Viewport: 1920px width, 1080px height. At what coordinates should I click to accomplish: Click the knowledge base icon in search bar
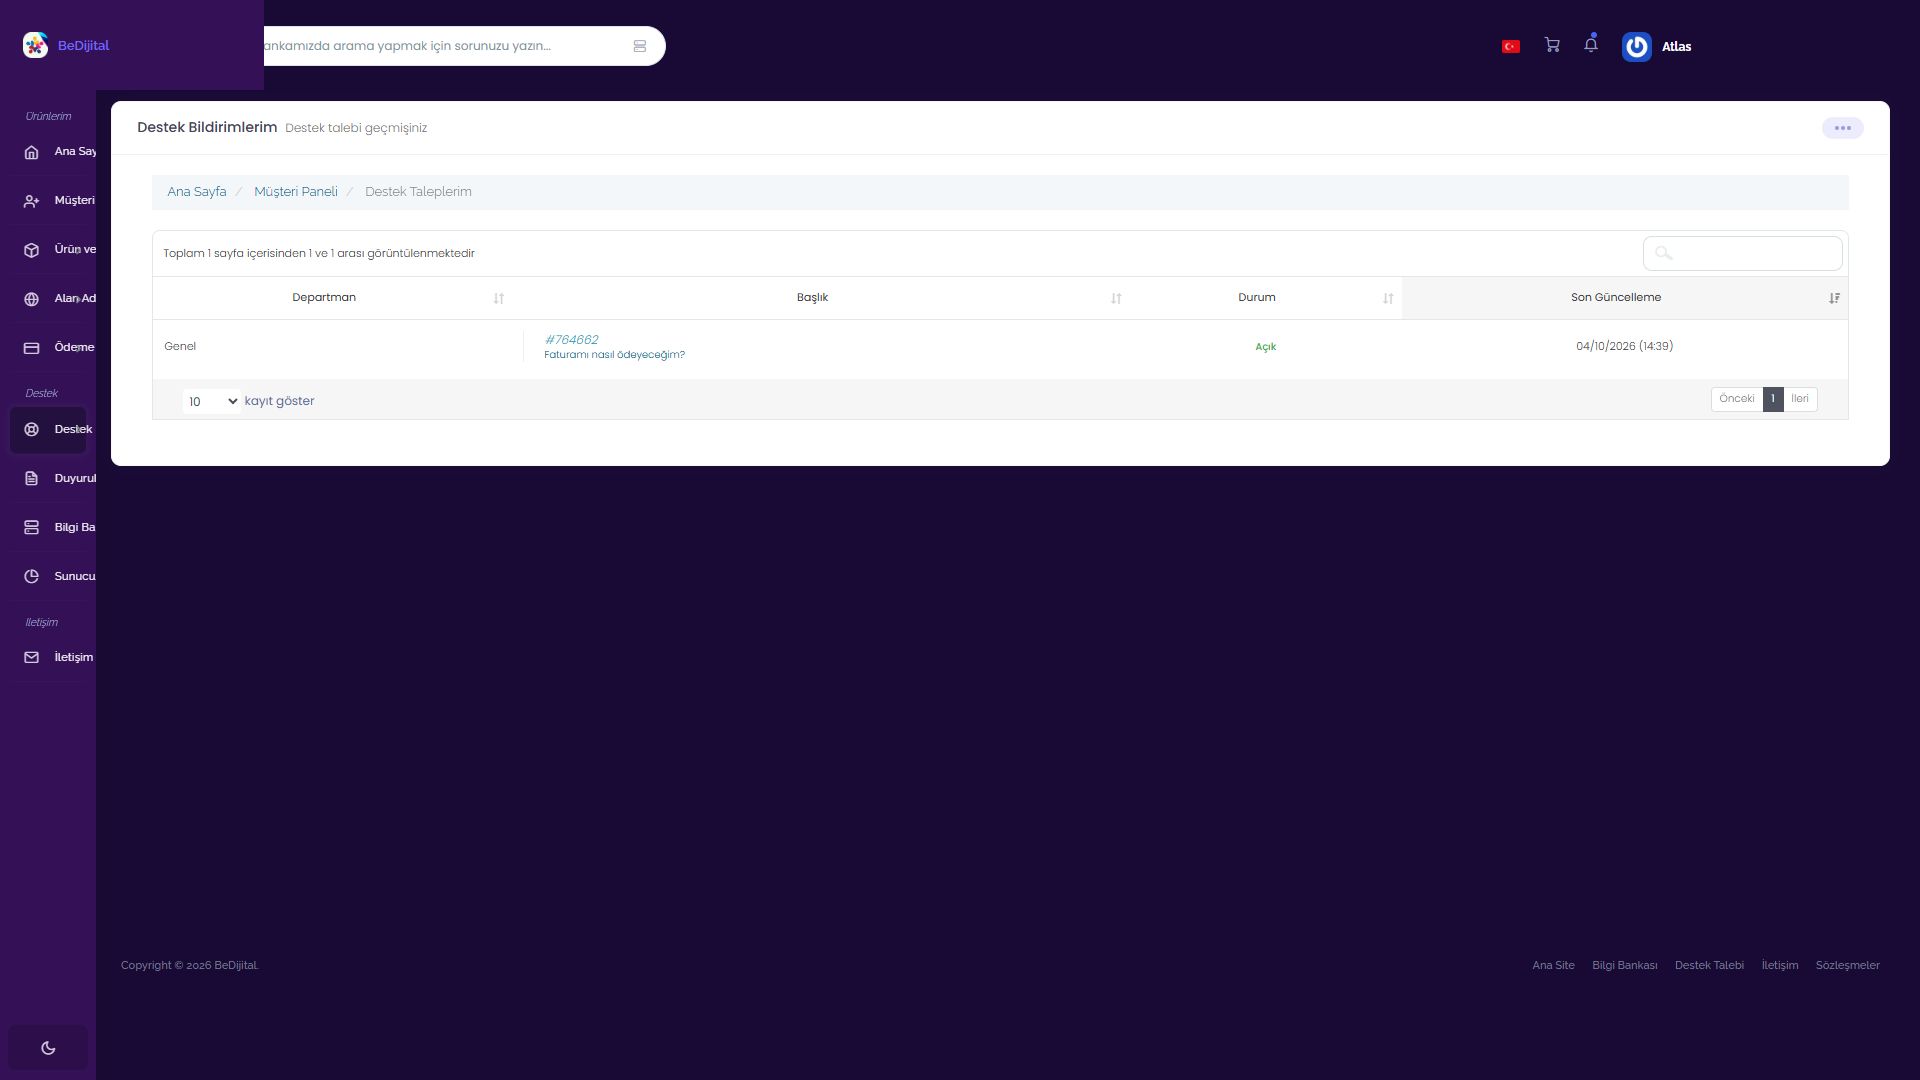pyautogui.click(x=640, y=46)
